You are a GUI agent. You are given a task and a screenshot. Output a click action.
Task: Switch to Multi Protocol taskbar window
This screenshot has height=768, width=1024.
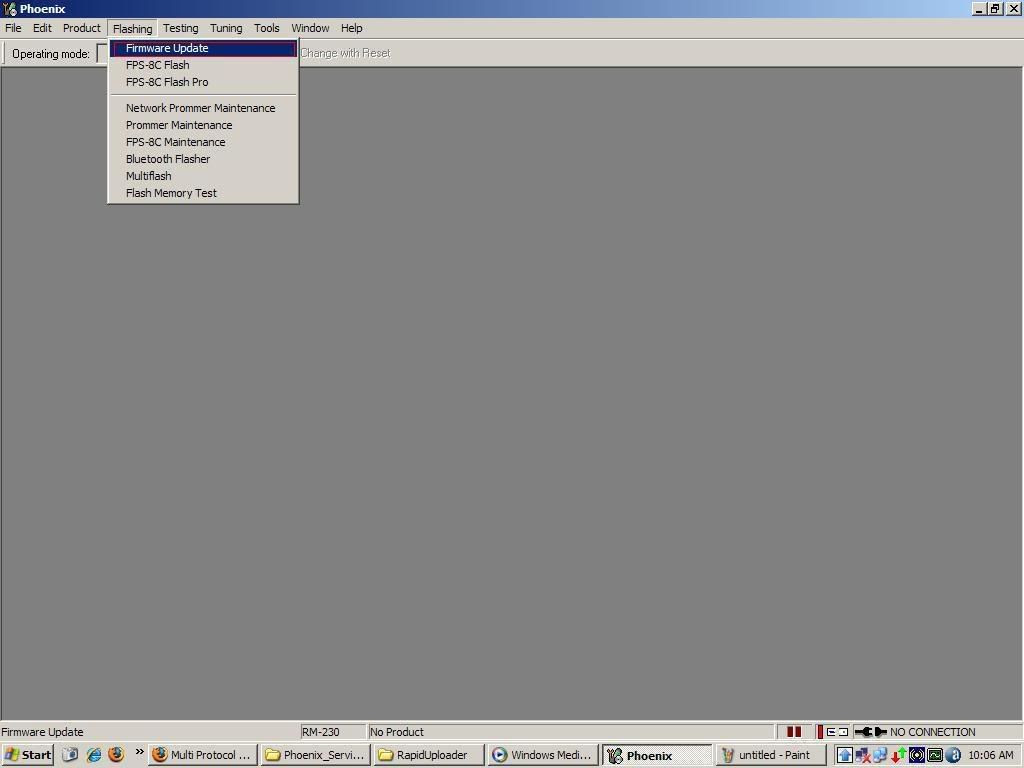click(x=203, y=755)
